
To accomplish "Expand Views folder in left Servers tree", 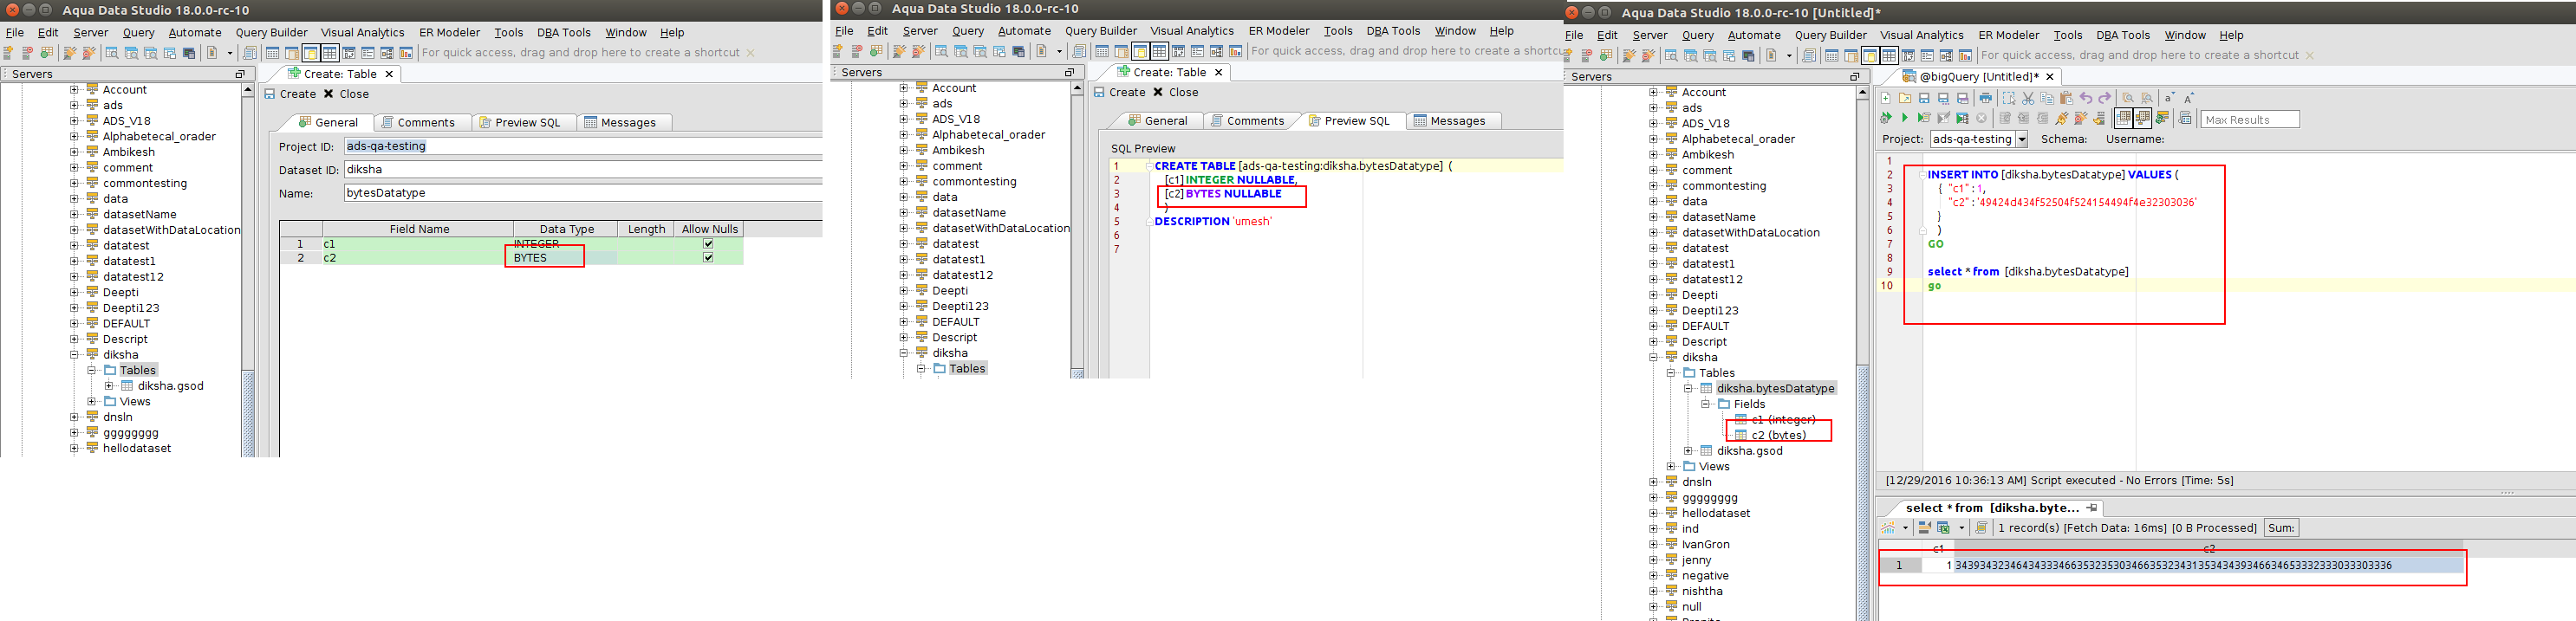I will (91, 402).
